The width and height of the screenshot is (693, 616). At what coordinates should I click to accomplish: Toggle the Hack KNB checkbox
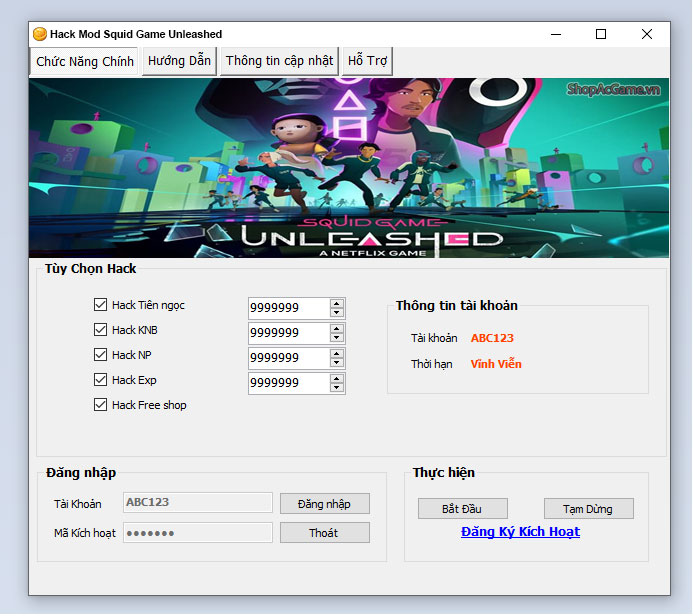point(100,330)
